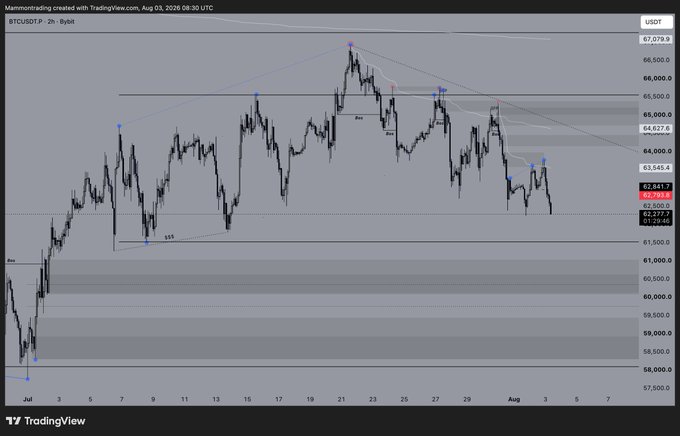Click the 21 date label on time axis
This screenshot has width=680, height=436.
click(341, 400)
